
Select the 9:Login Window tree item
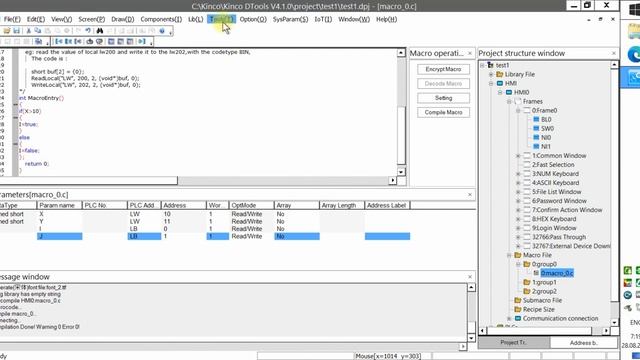554,228
